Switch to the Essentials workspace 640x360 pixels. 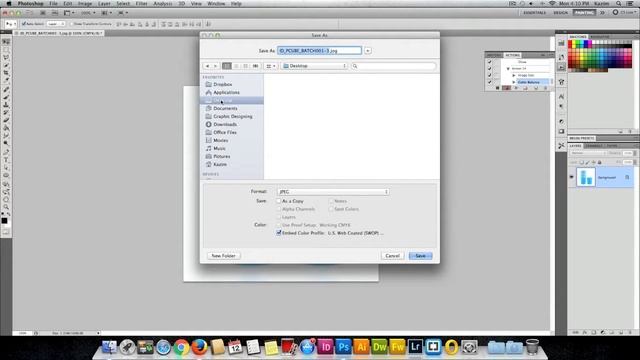pyautogui.click(x=534, y=13)
